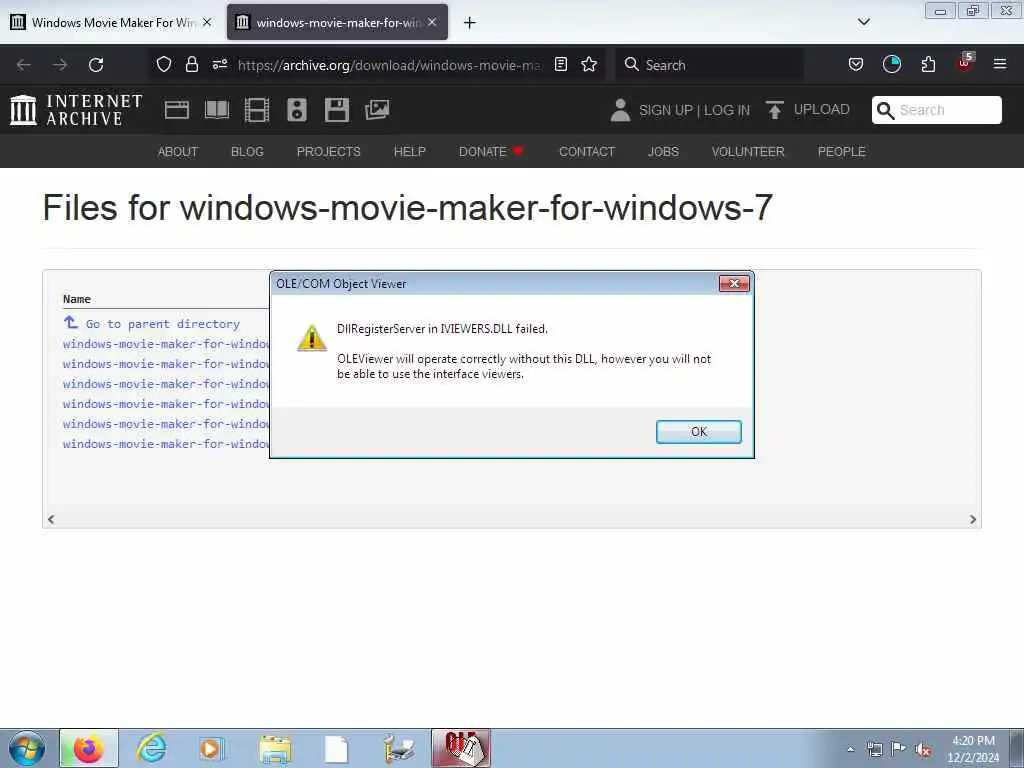Open the uBlock extension icon with badge
This screenshot has width=1024, height=768.
click(965, 63)
